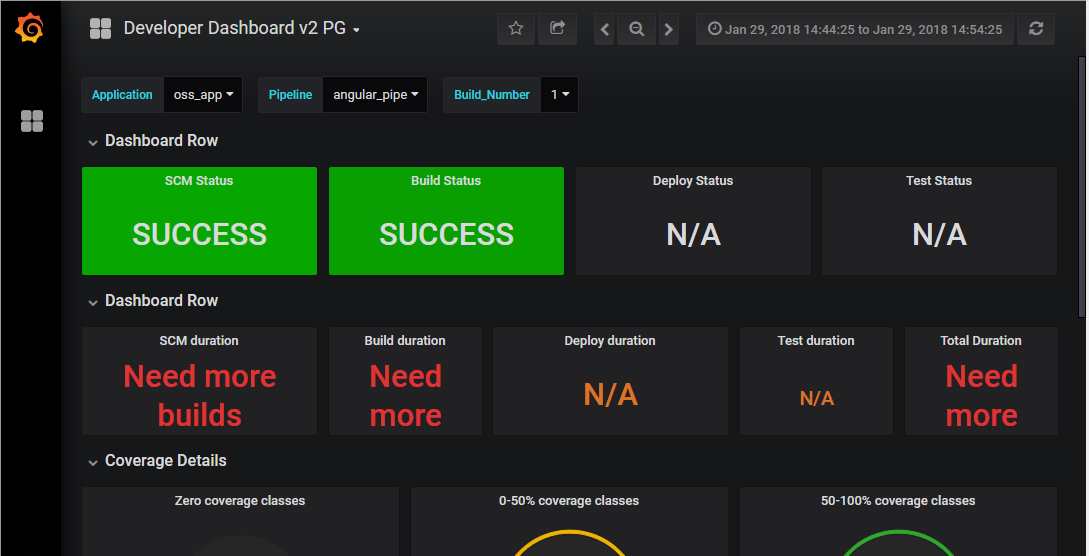This screenshot has height=556, width=1089.
Task: Click the Grafana logo icon
Action: (x=30, y=29)
